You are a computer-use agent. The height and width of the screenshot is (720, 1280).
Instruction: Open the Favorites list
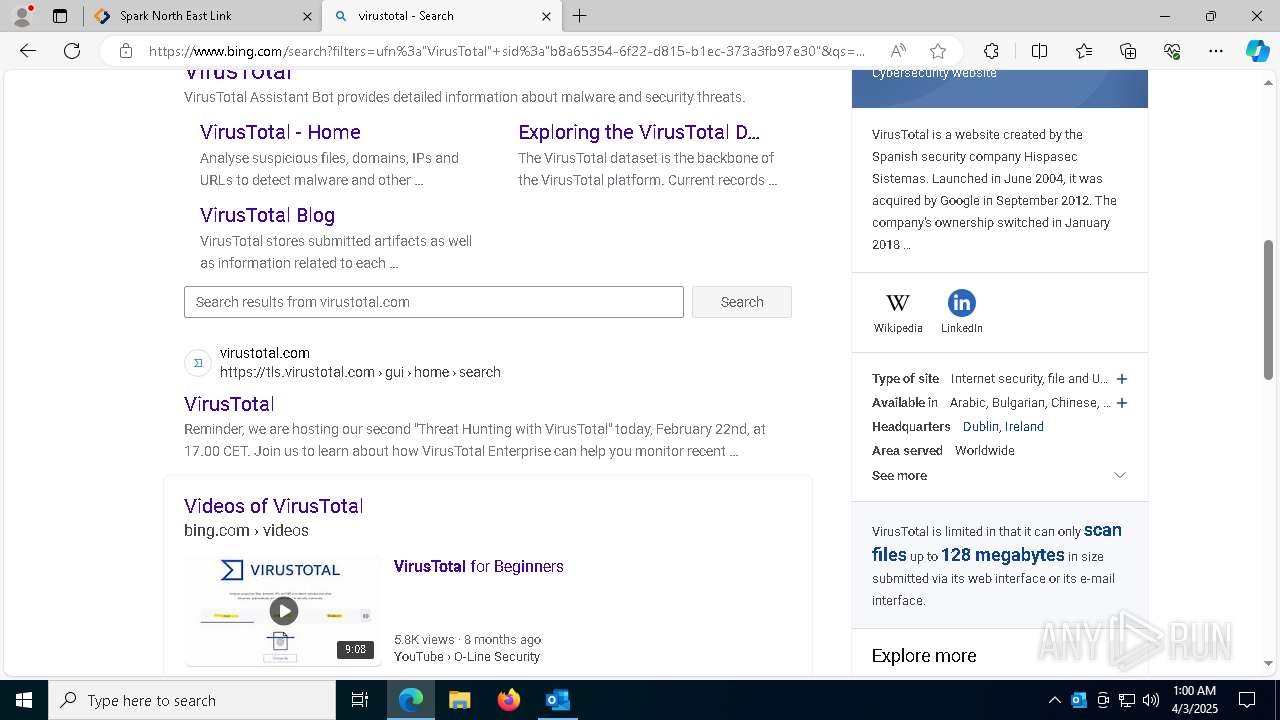point(1084,51)
